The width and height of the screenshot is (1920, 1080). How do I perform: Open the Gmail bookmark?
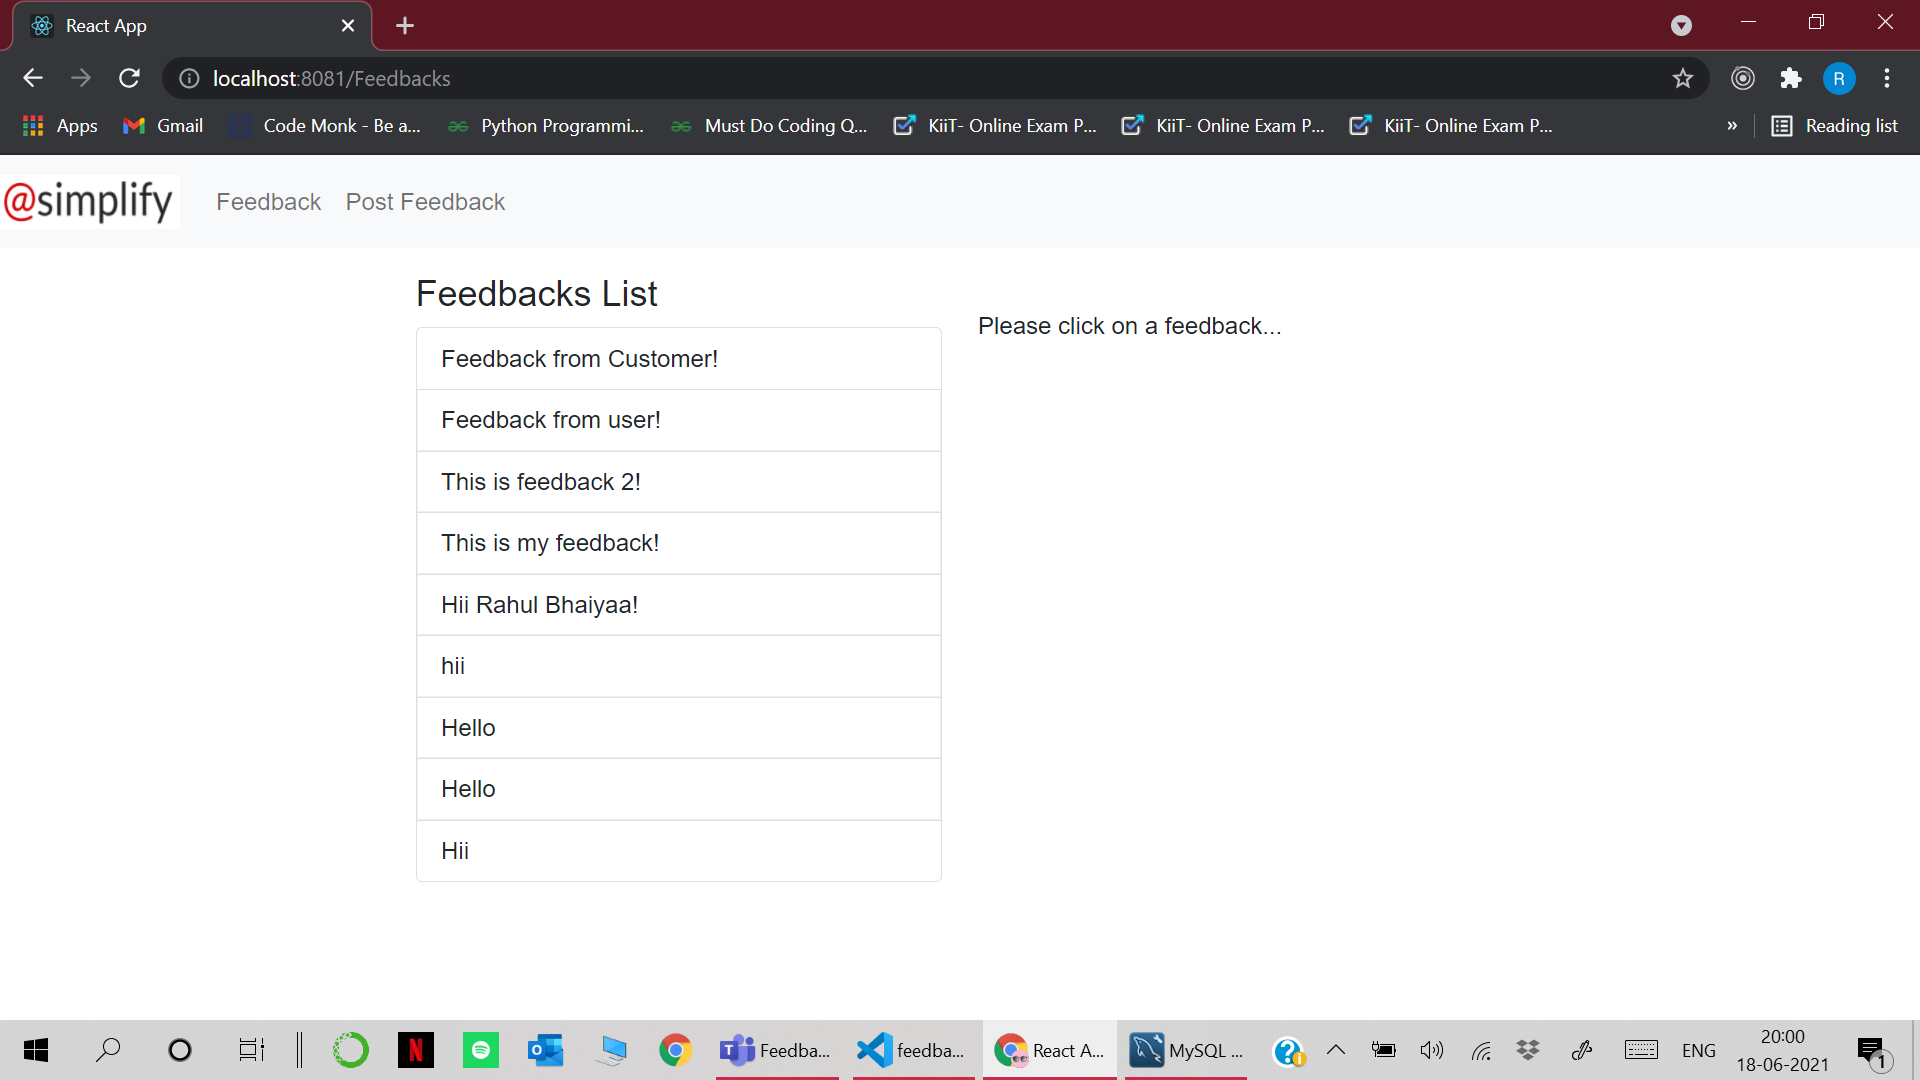coord(161,125)
